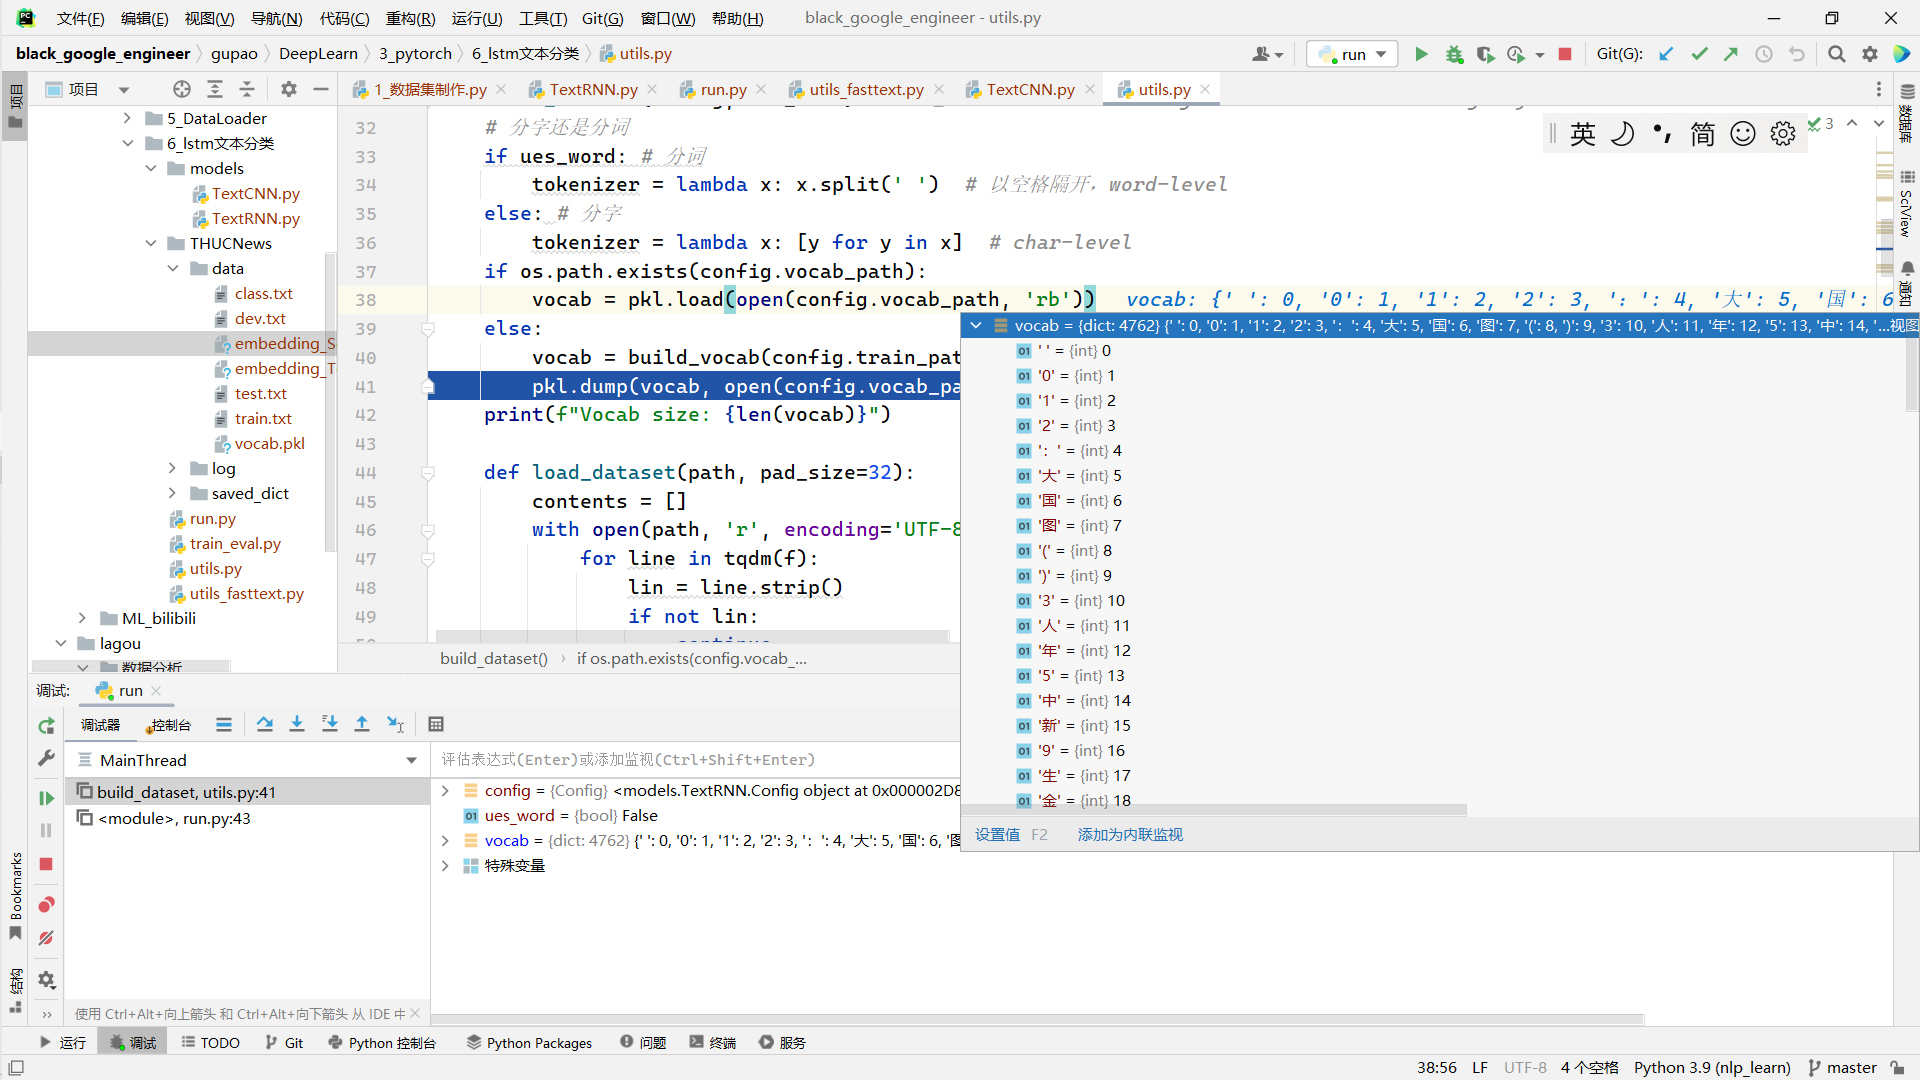Image resolution: width=1920 pixels, height=1080 pixels.
Task: Click the Step Out debug icon
Action: point(362,724)
